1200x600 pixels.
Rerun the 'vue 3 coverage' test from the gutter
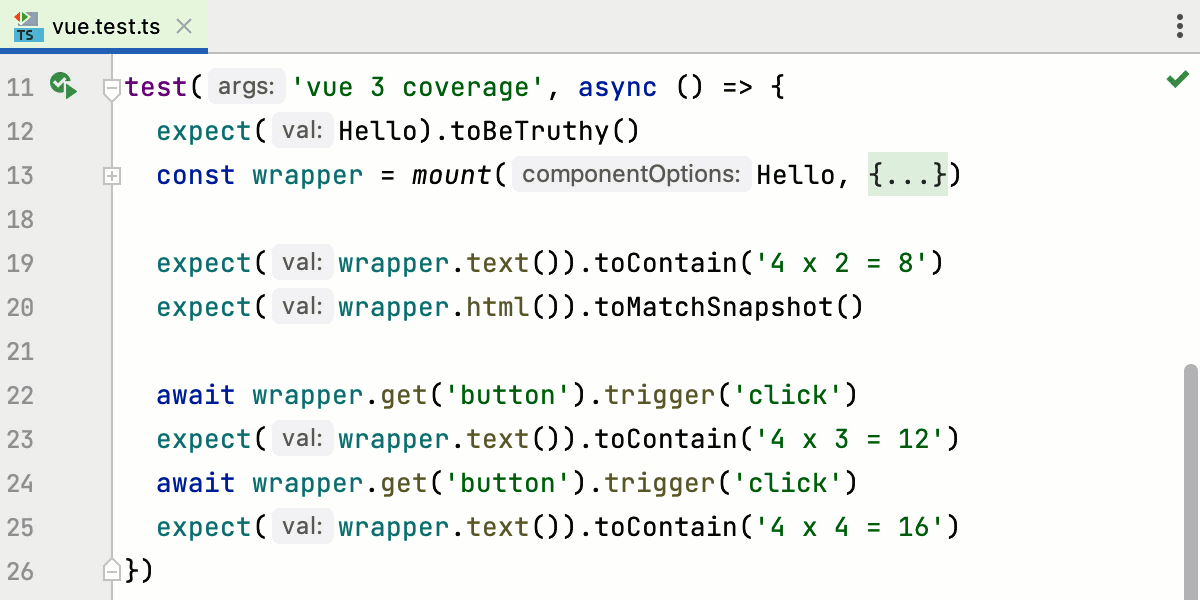[64, 87]
